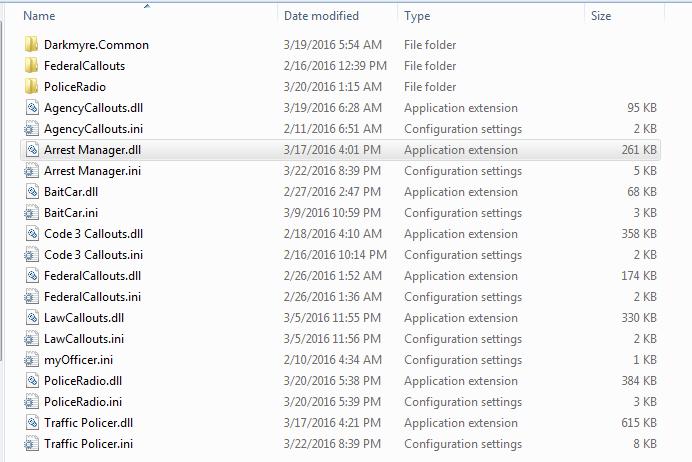Viewport: 692px width, 462px height.
Task: Select the Arrest Manager.dll file name
Action: 93,150
